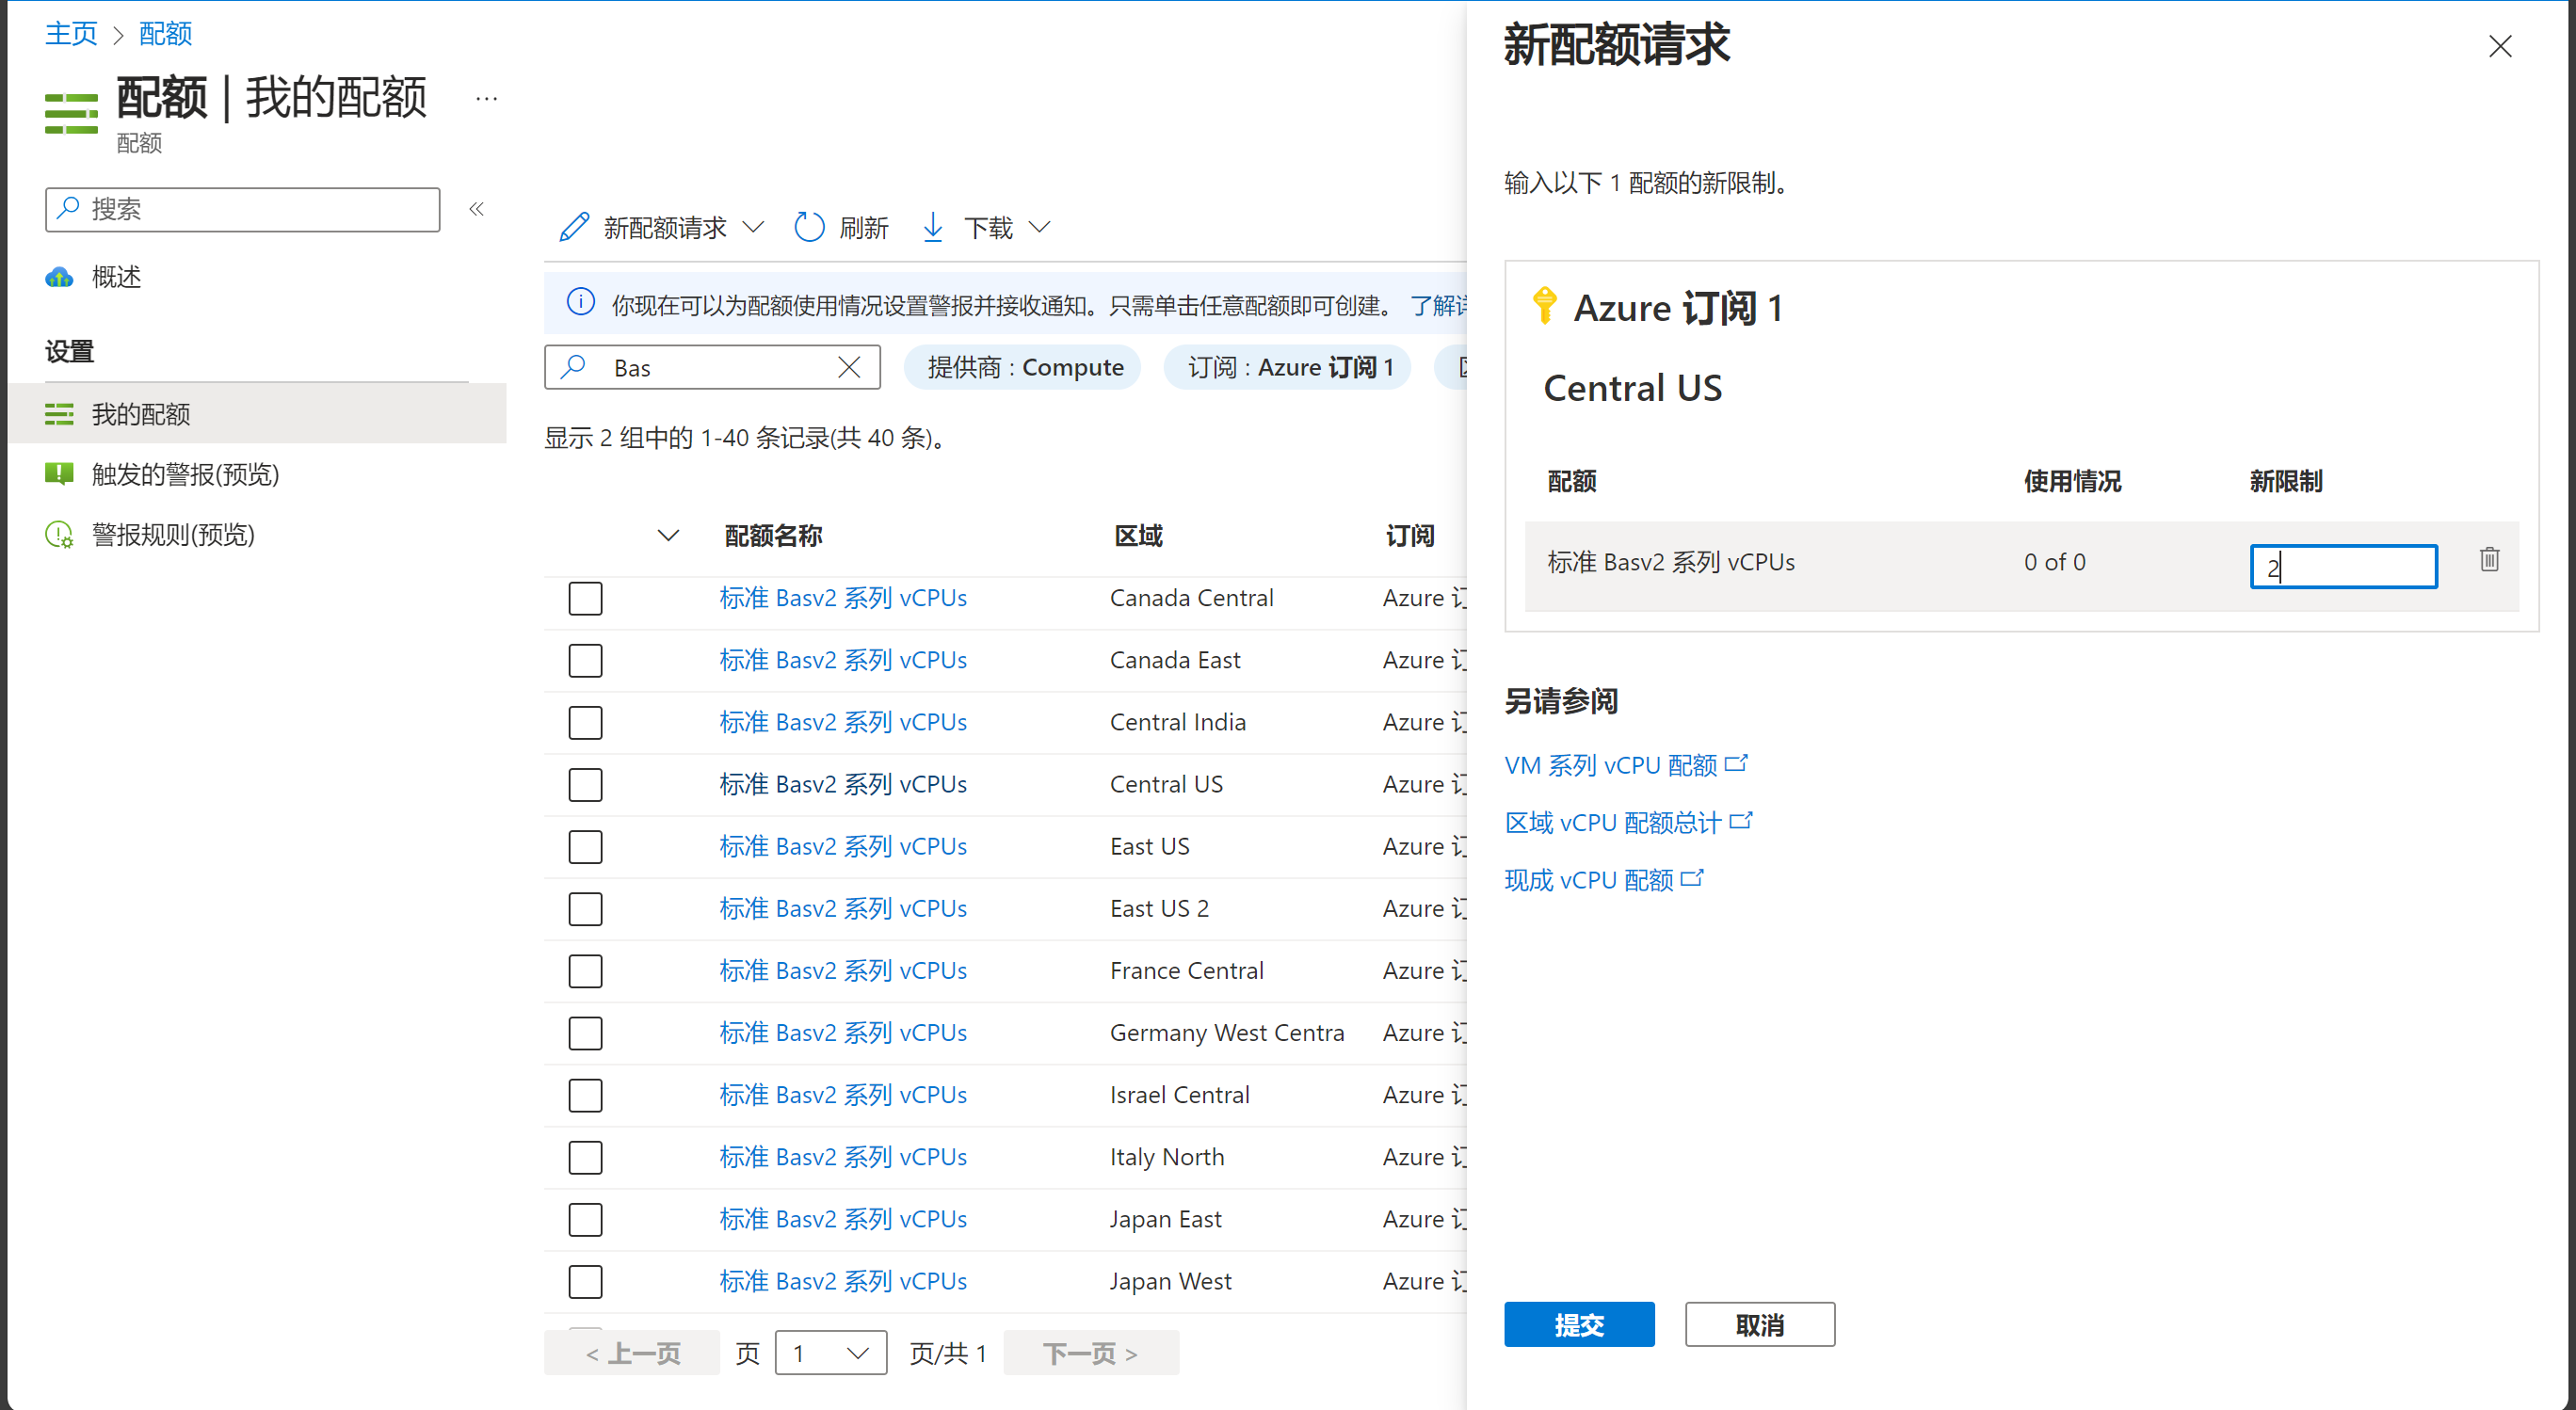Viewport: 2576px width, 1410px height.
Task: Click the learn more link in banner
Action: pyautogui.click(x=1438, y=305)
